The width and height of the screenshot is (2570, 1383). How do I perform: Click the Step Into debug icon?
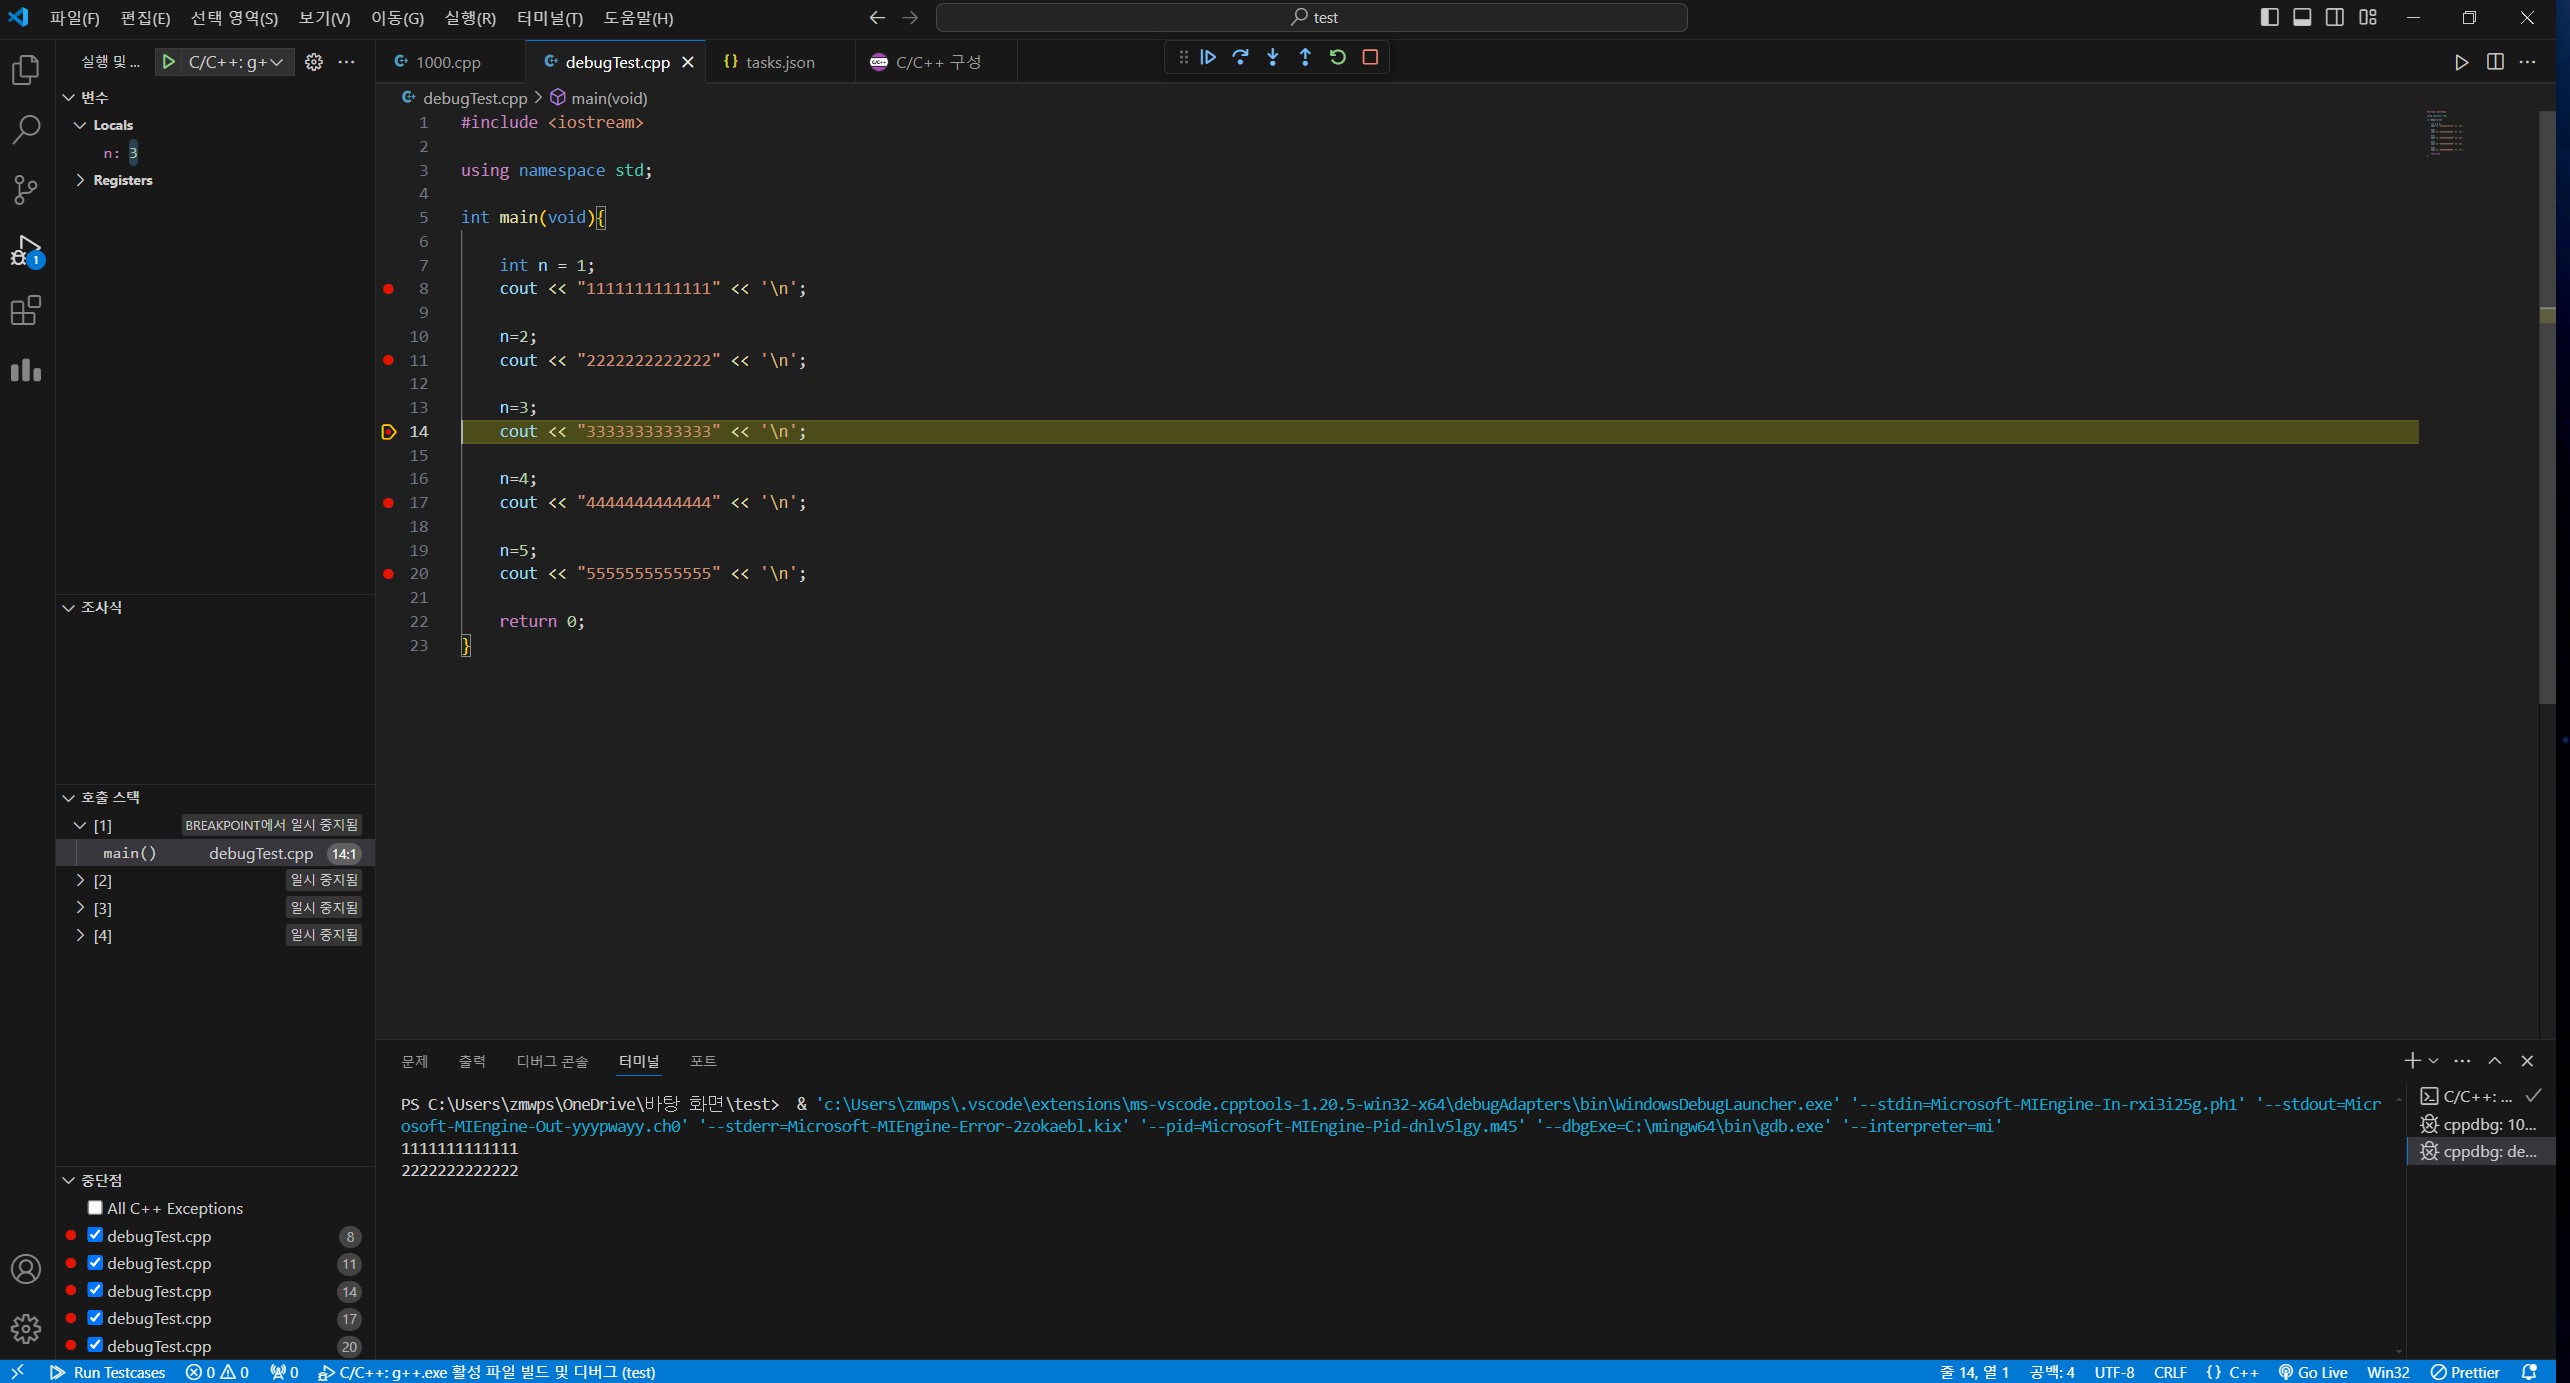(1273, 58)
